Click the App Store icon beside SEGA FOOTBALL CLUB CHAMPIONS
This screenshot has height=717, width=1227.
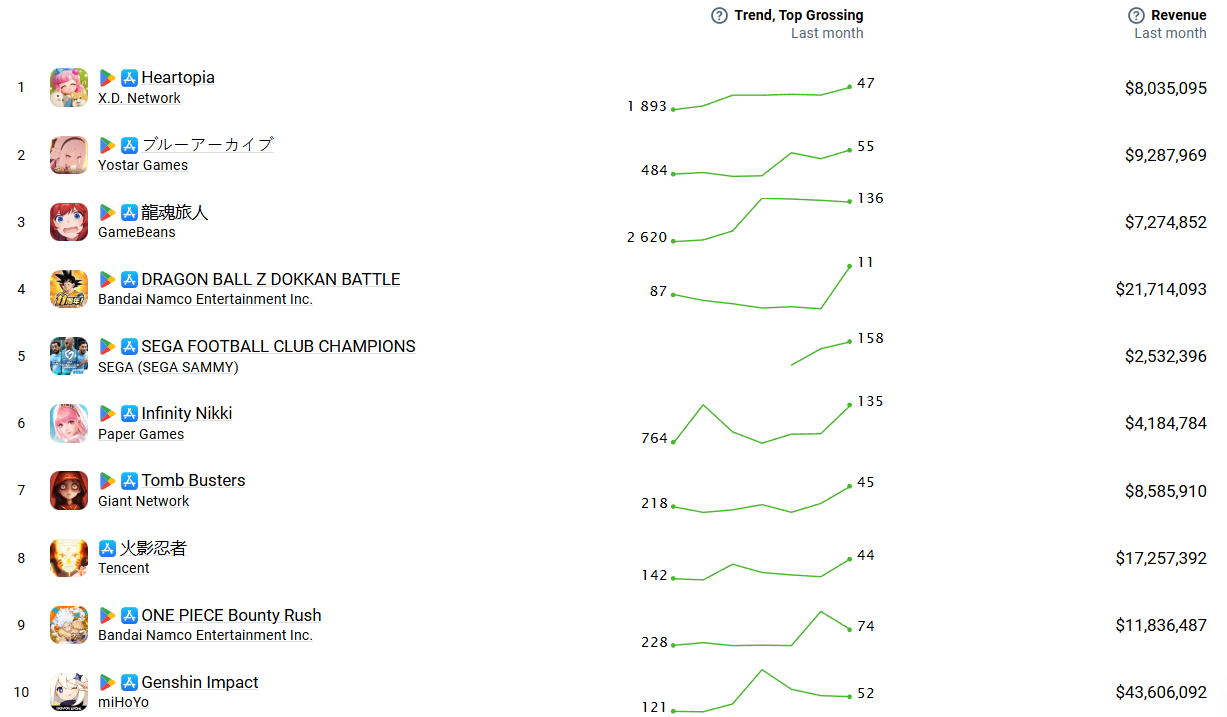(x=129, y=347)
